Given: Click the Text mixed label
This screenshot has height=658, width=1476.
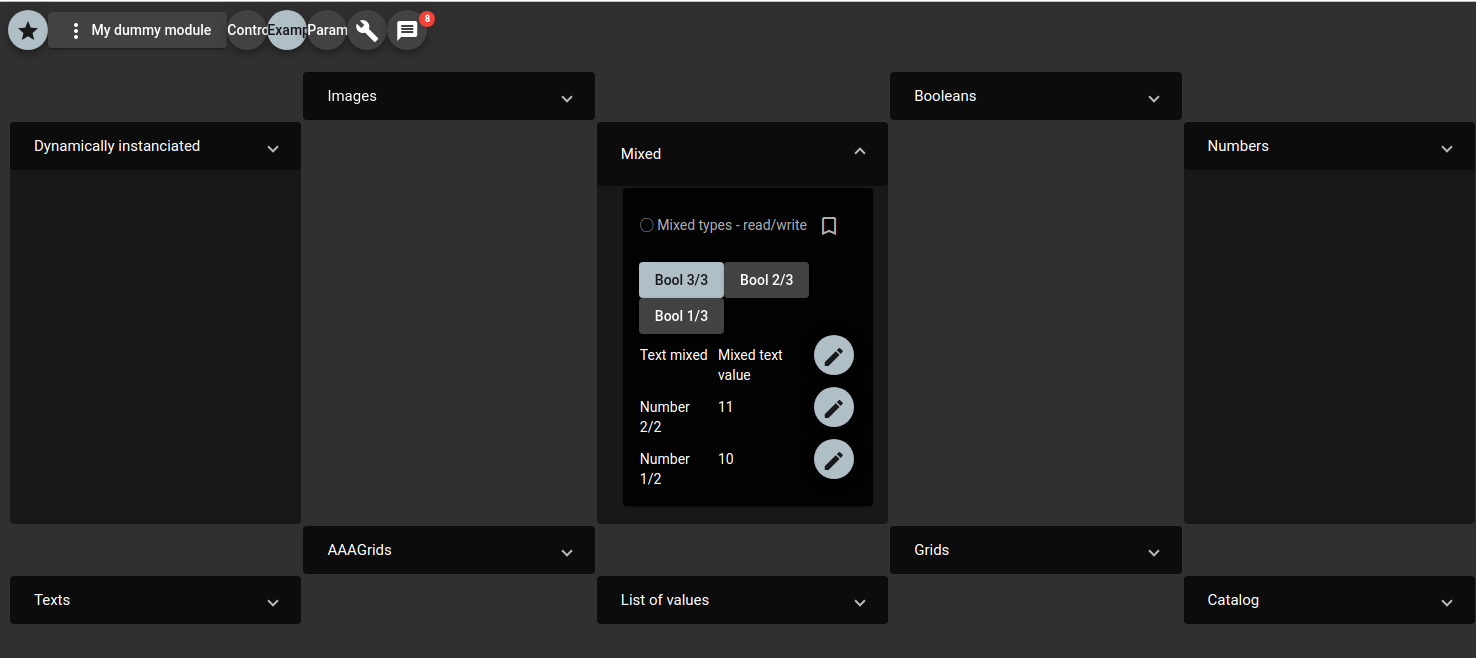Looking at the screenshot, I should point(673,355).
